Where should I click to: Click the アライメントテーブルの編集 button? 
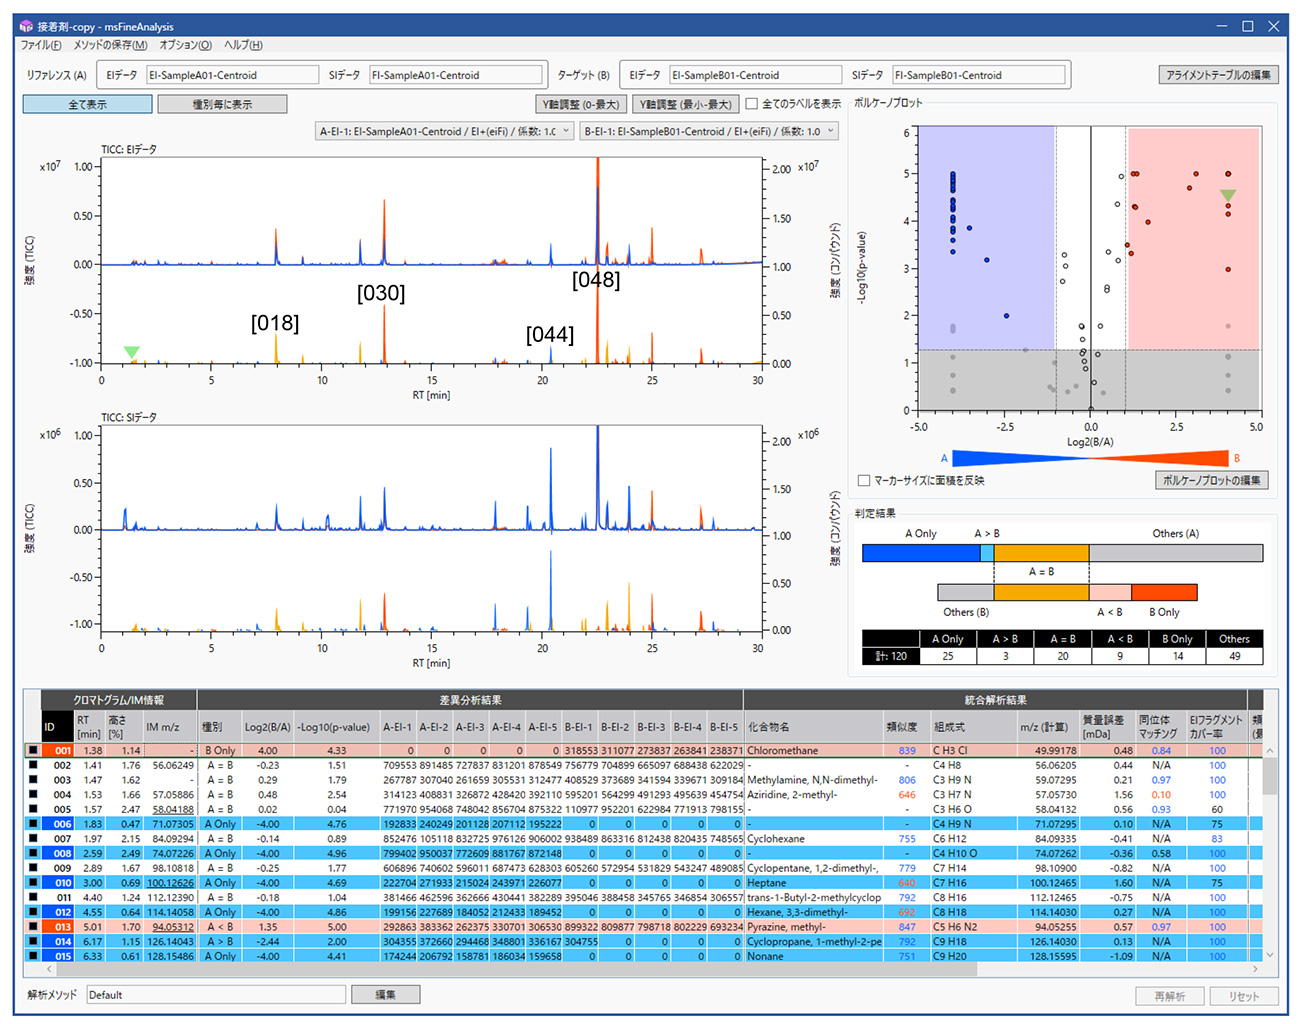[1218, 75]
